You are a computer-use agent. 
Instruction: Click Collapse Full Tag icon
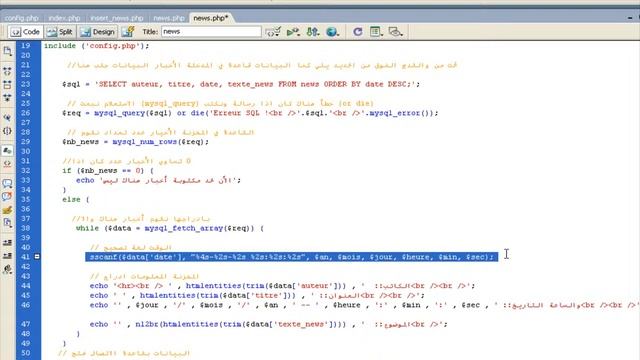pos(7,71)
